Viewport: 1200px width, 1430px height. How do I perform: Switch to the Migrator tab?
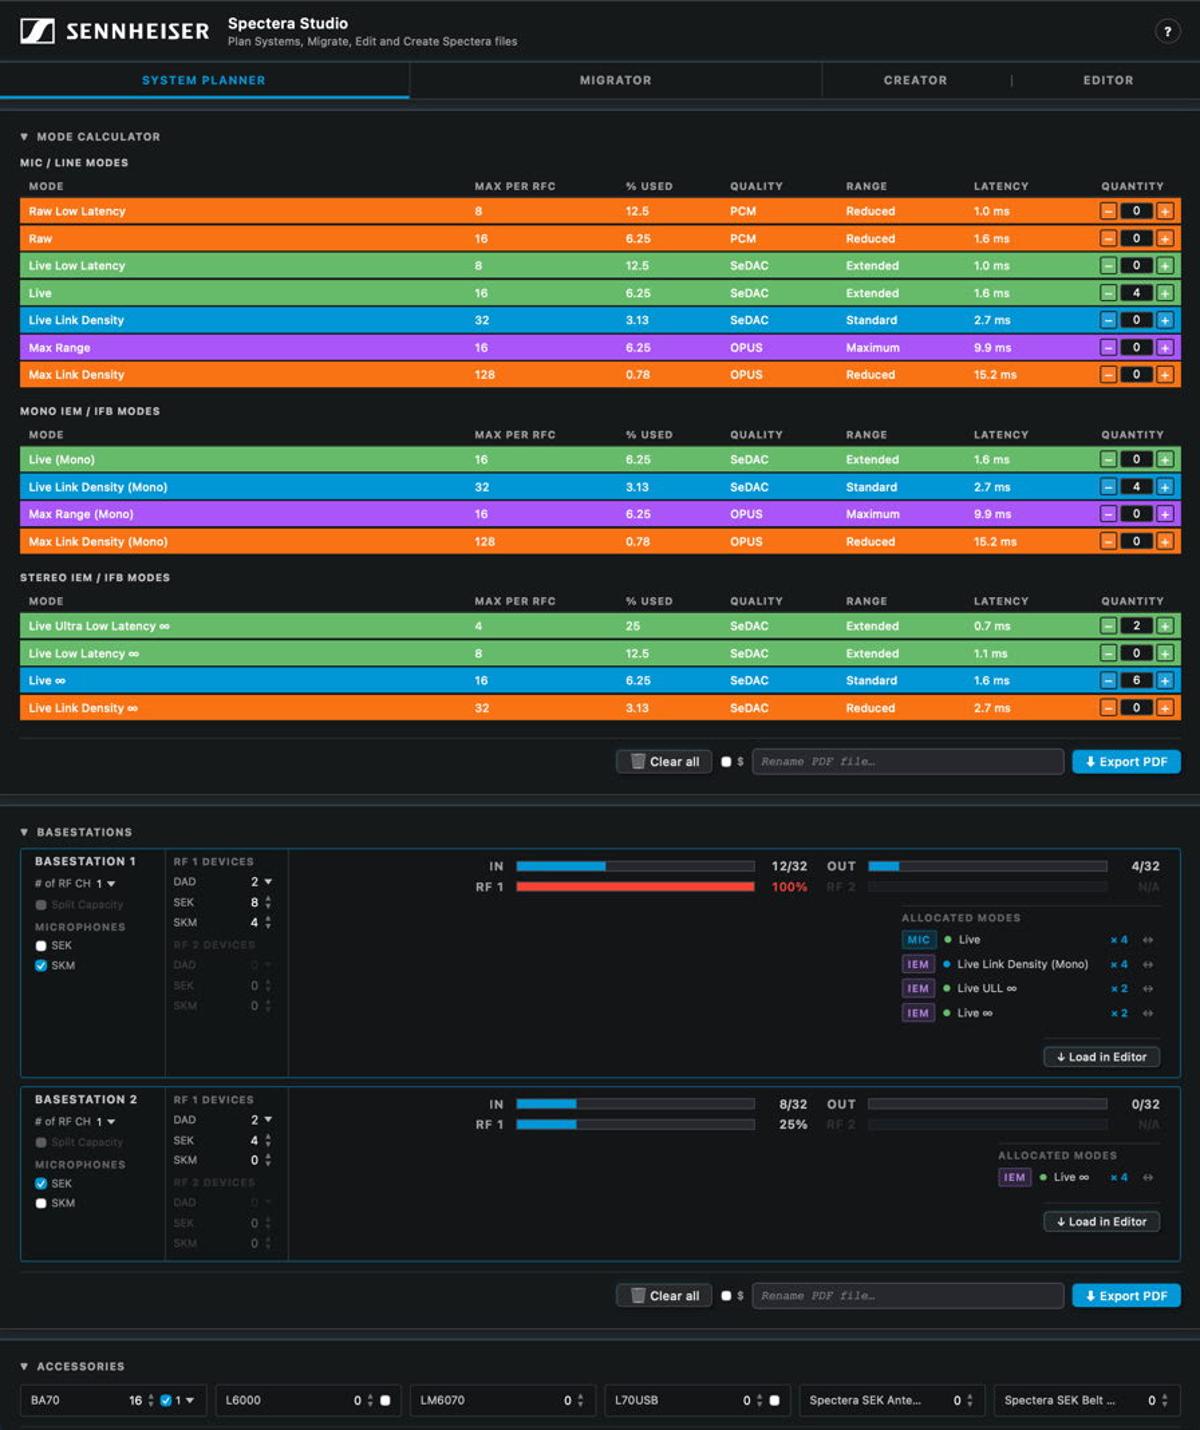tap(614, 80)
